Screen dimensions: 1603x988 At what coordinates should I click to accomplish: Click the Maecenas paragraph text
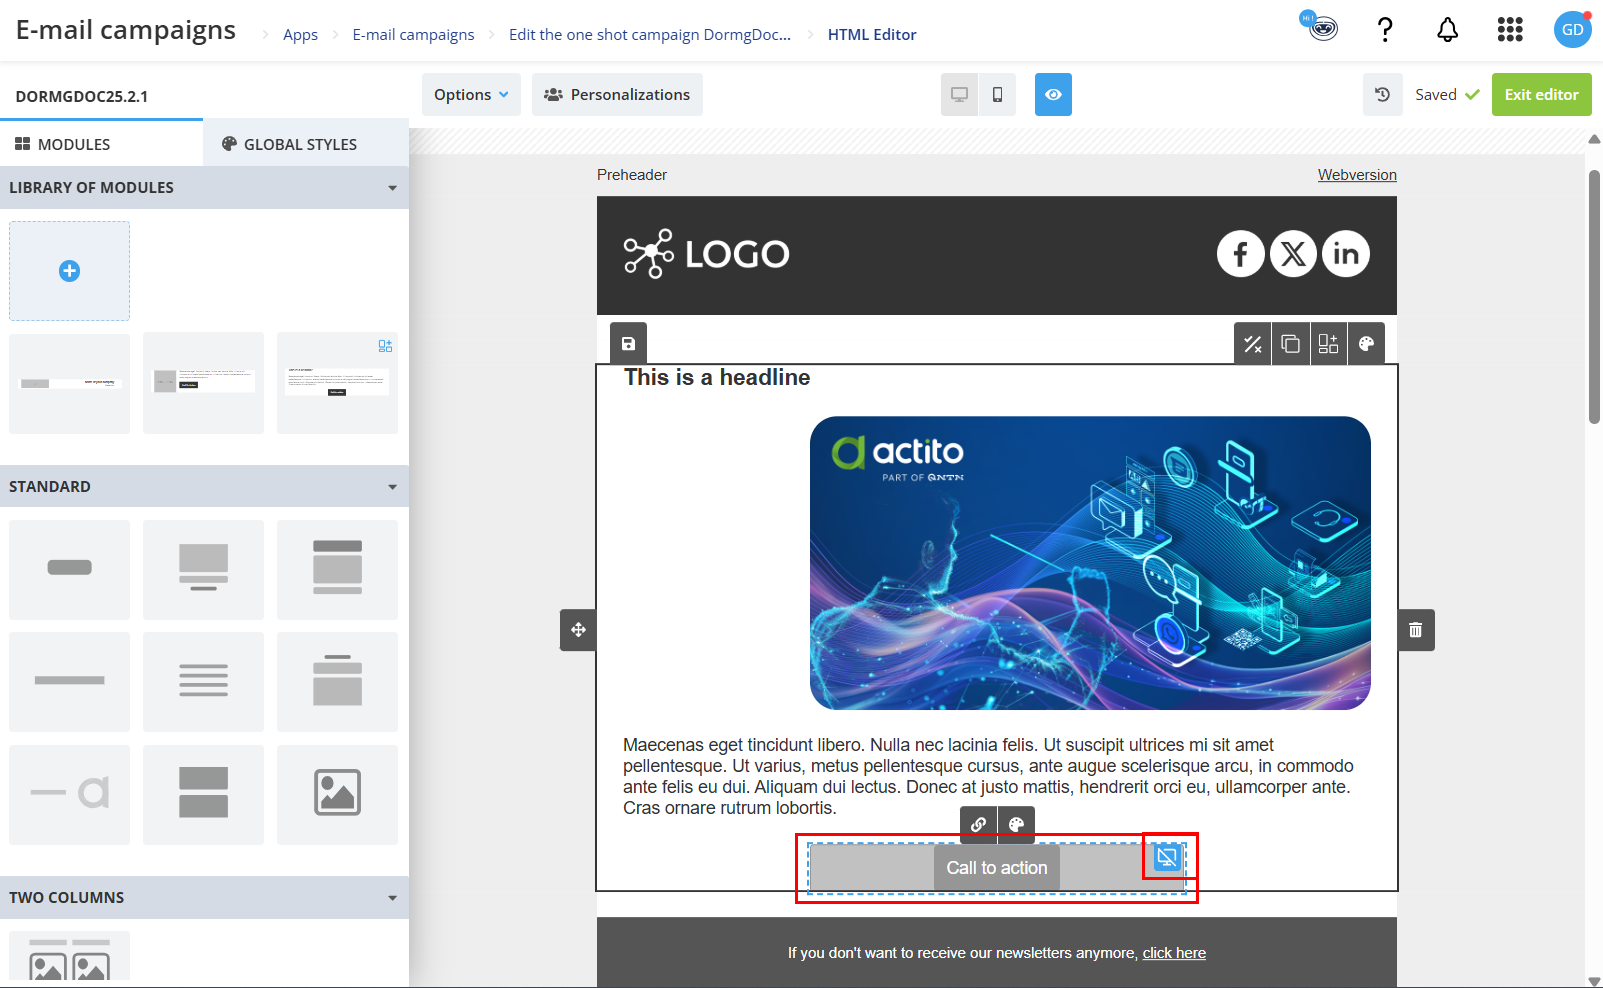click(x=988, y=776)
